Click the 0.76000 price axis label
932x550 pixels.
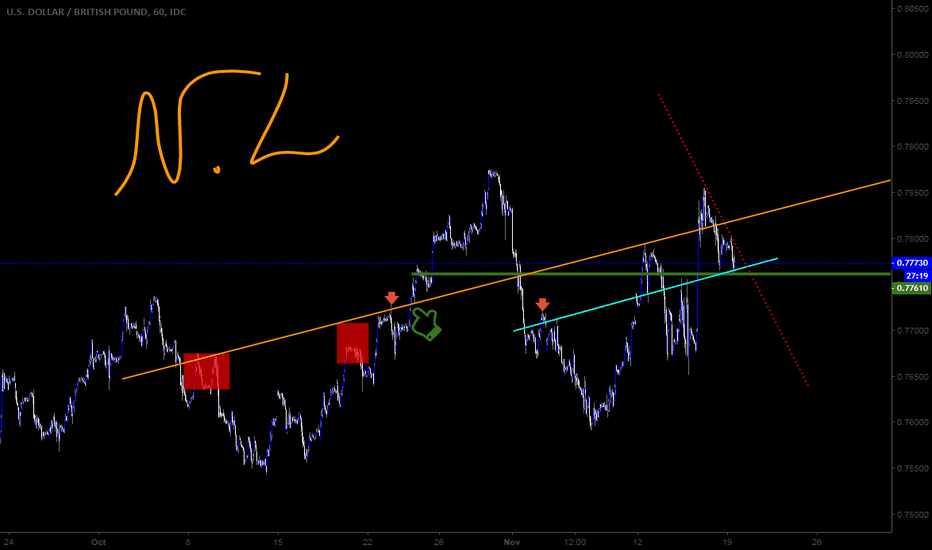click(x=912, y=423)
